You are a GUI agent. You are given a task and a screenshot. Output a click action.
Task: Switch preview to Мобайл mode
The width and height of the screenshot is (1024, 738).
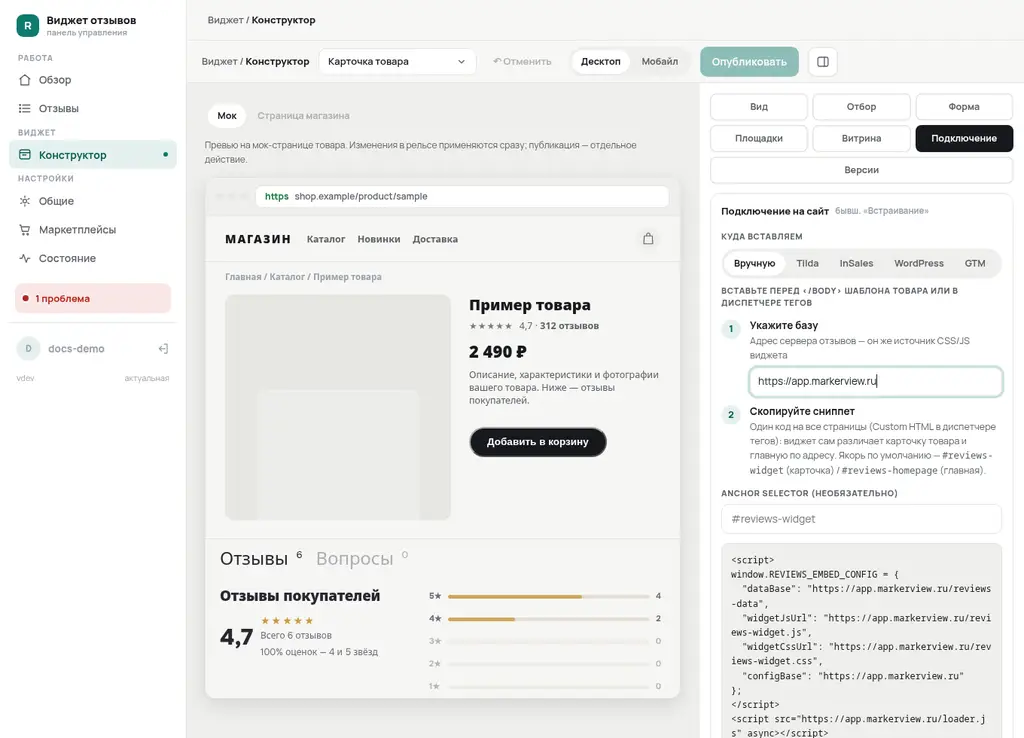click(x=660, y=61)
